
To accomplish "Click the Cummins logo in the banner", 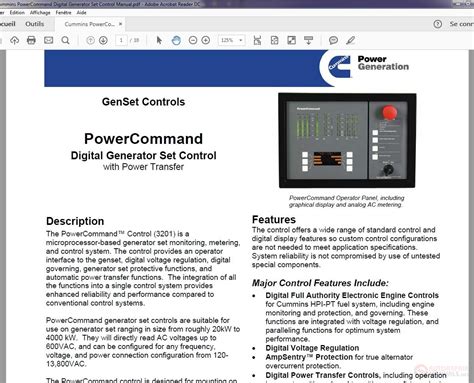I will (x=339, y=67).
